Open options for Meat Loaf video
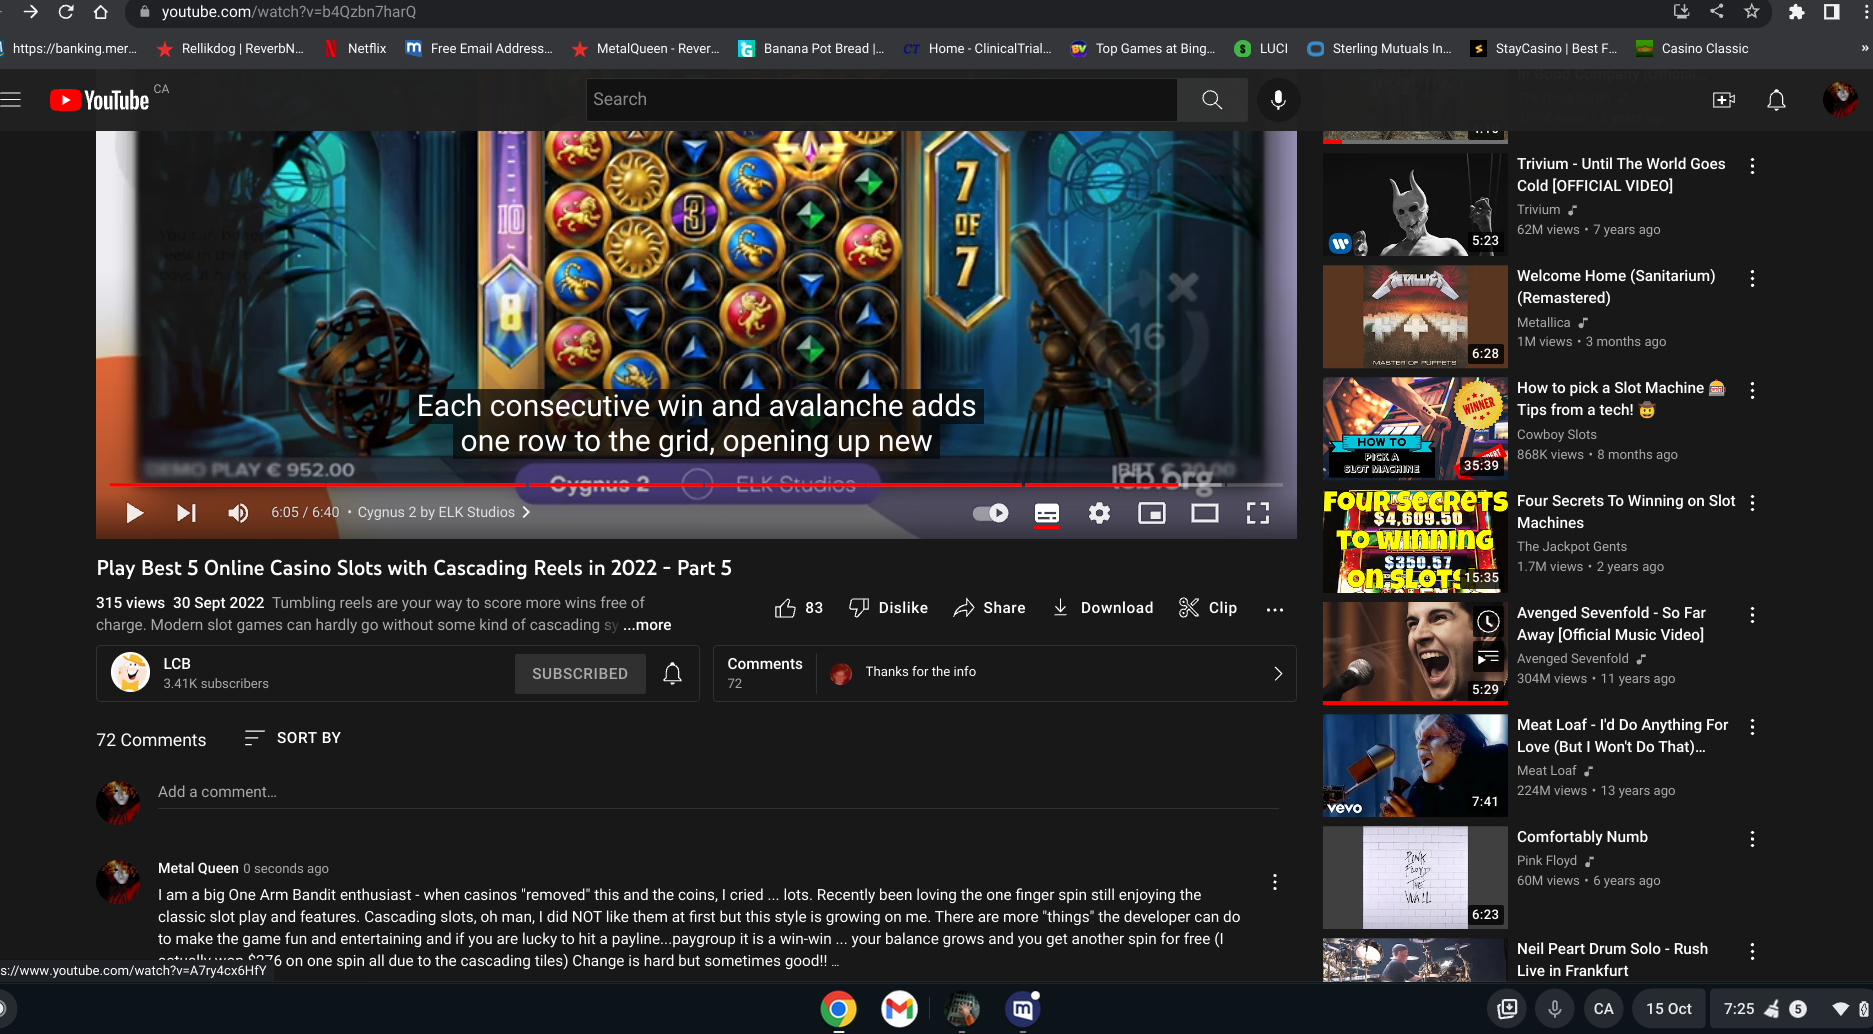The image size is (1873, 1034). [x=1752, y=727]
